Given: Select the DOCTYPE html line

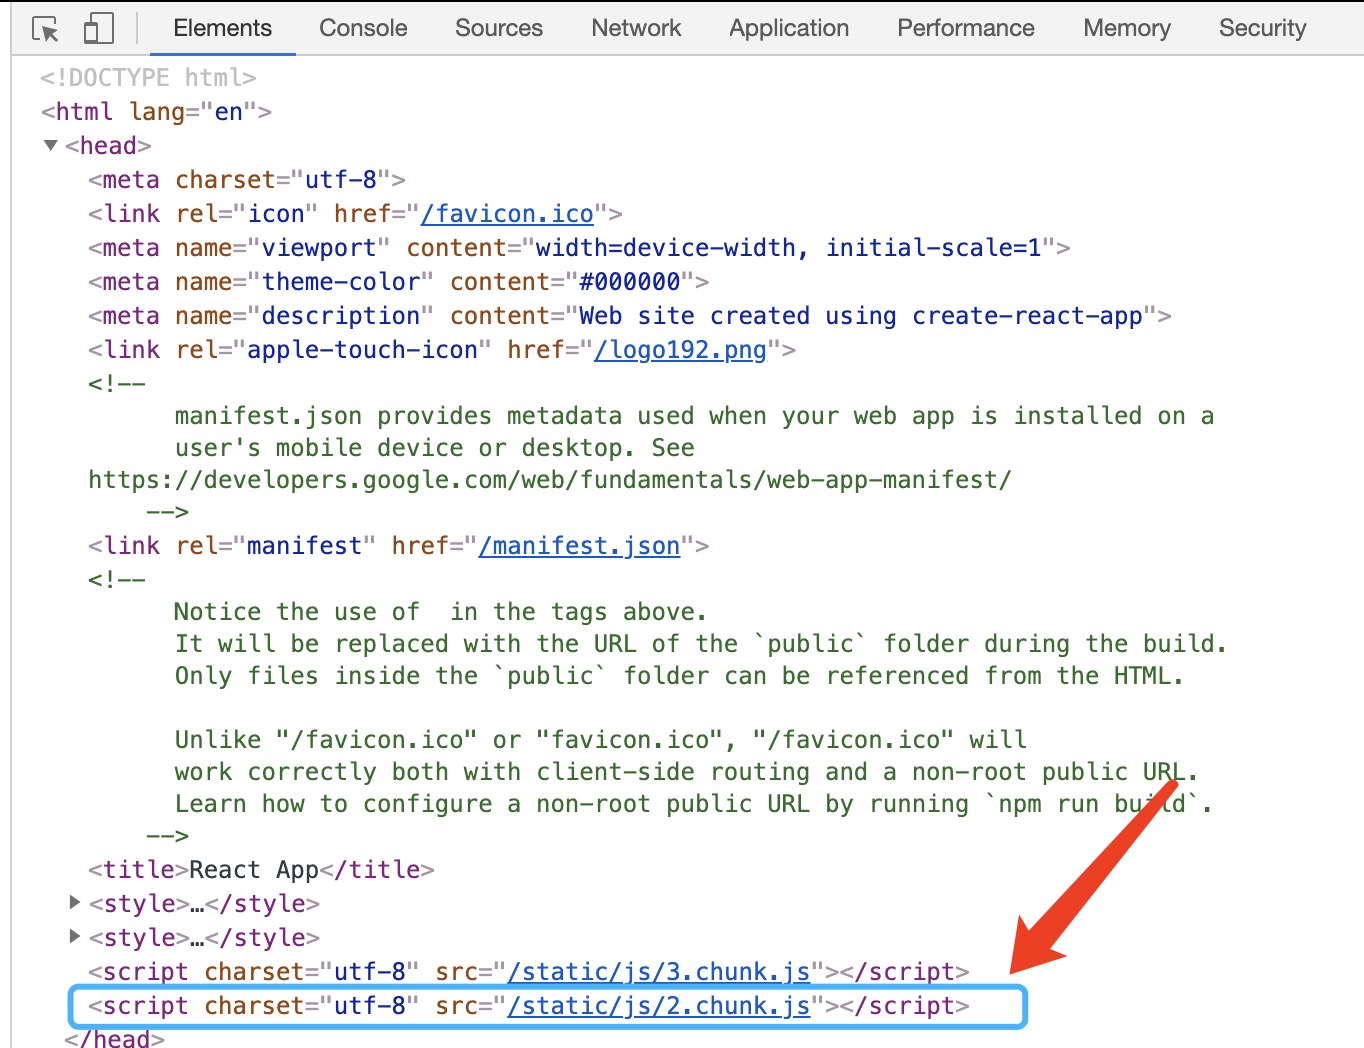Looking at the screenshot, I should pyautogui.click(x=148, y=78).
